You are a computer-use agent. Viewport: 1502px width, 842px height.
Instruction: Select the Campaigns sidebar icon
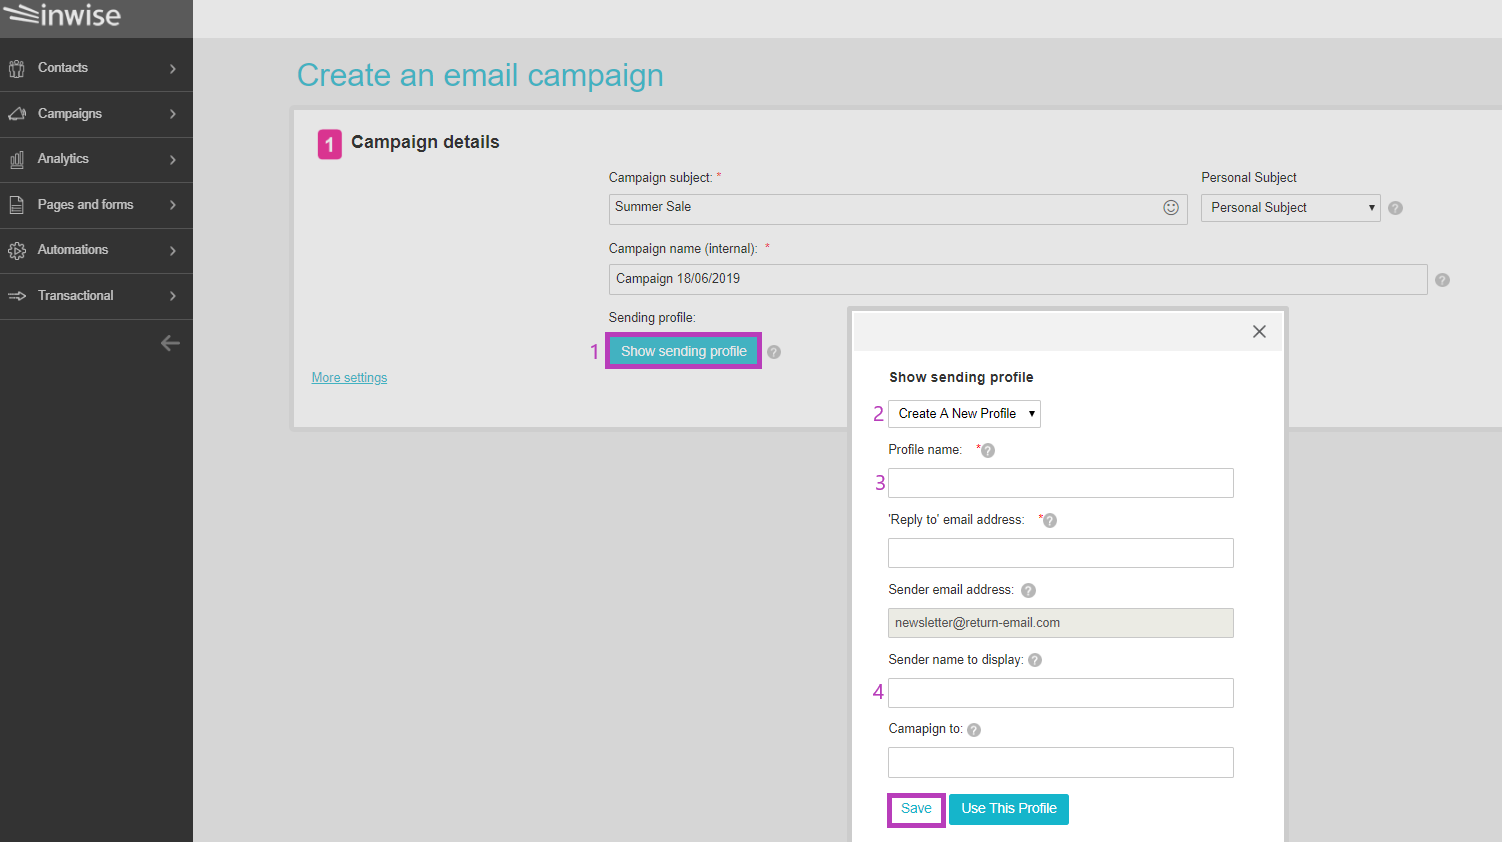(x=16, y=113)
